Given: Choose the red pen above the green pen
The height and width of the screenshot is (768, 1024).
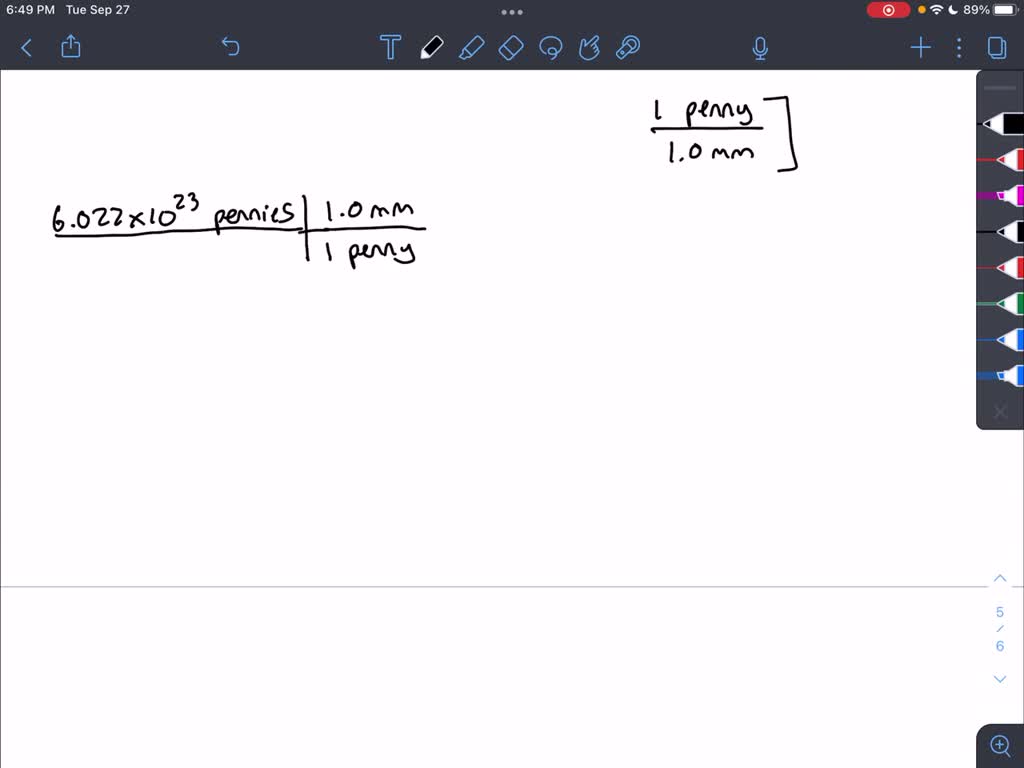Looking at the screenshot, I should coord(1000,268).
